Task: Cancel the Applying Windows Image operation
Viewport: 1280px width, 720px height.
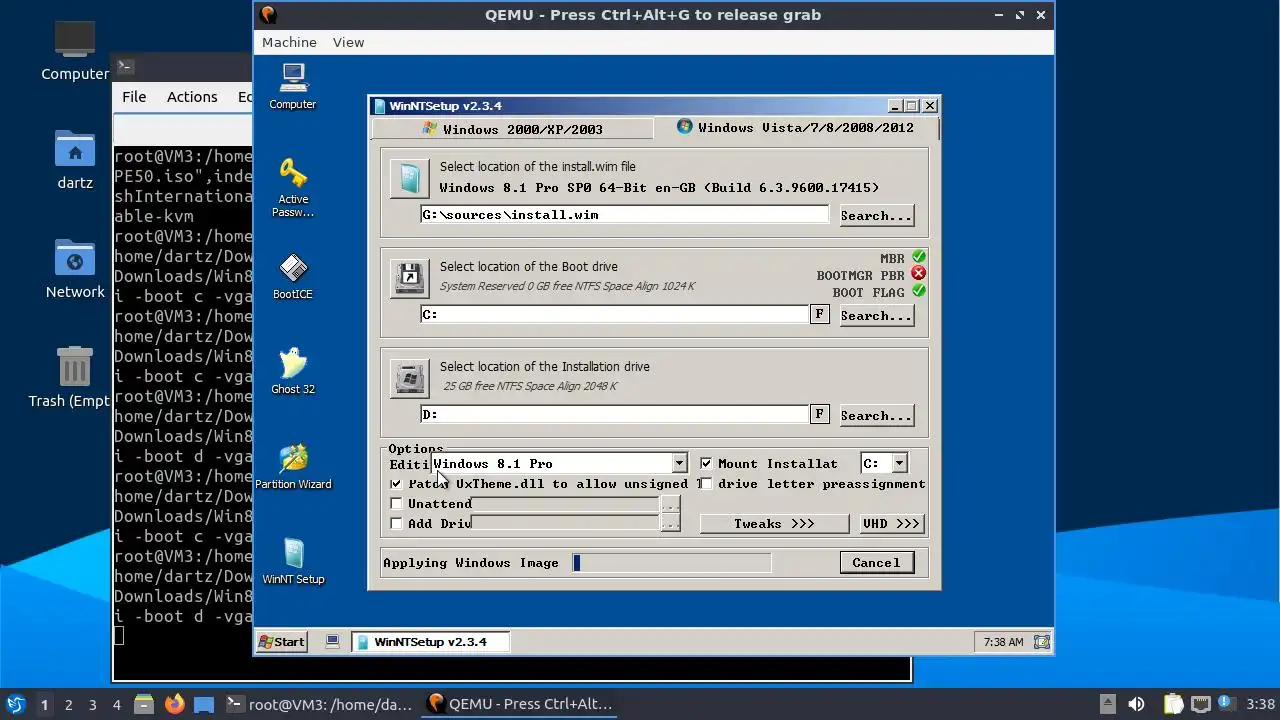Action: [876, 563]
